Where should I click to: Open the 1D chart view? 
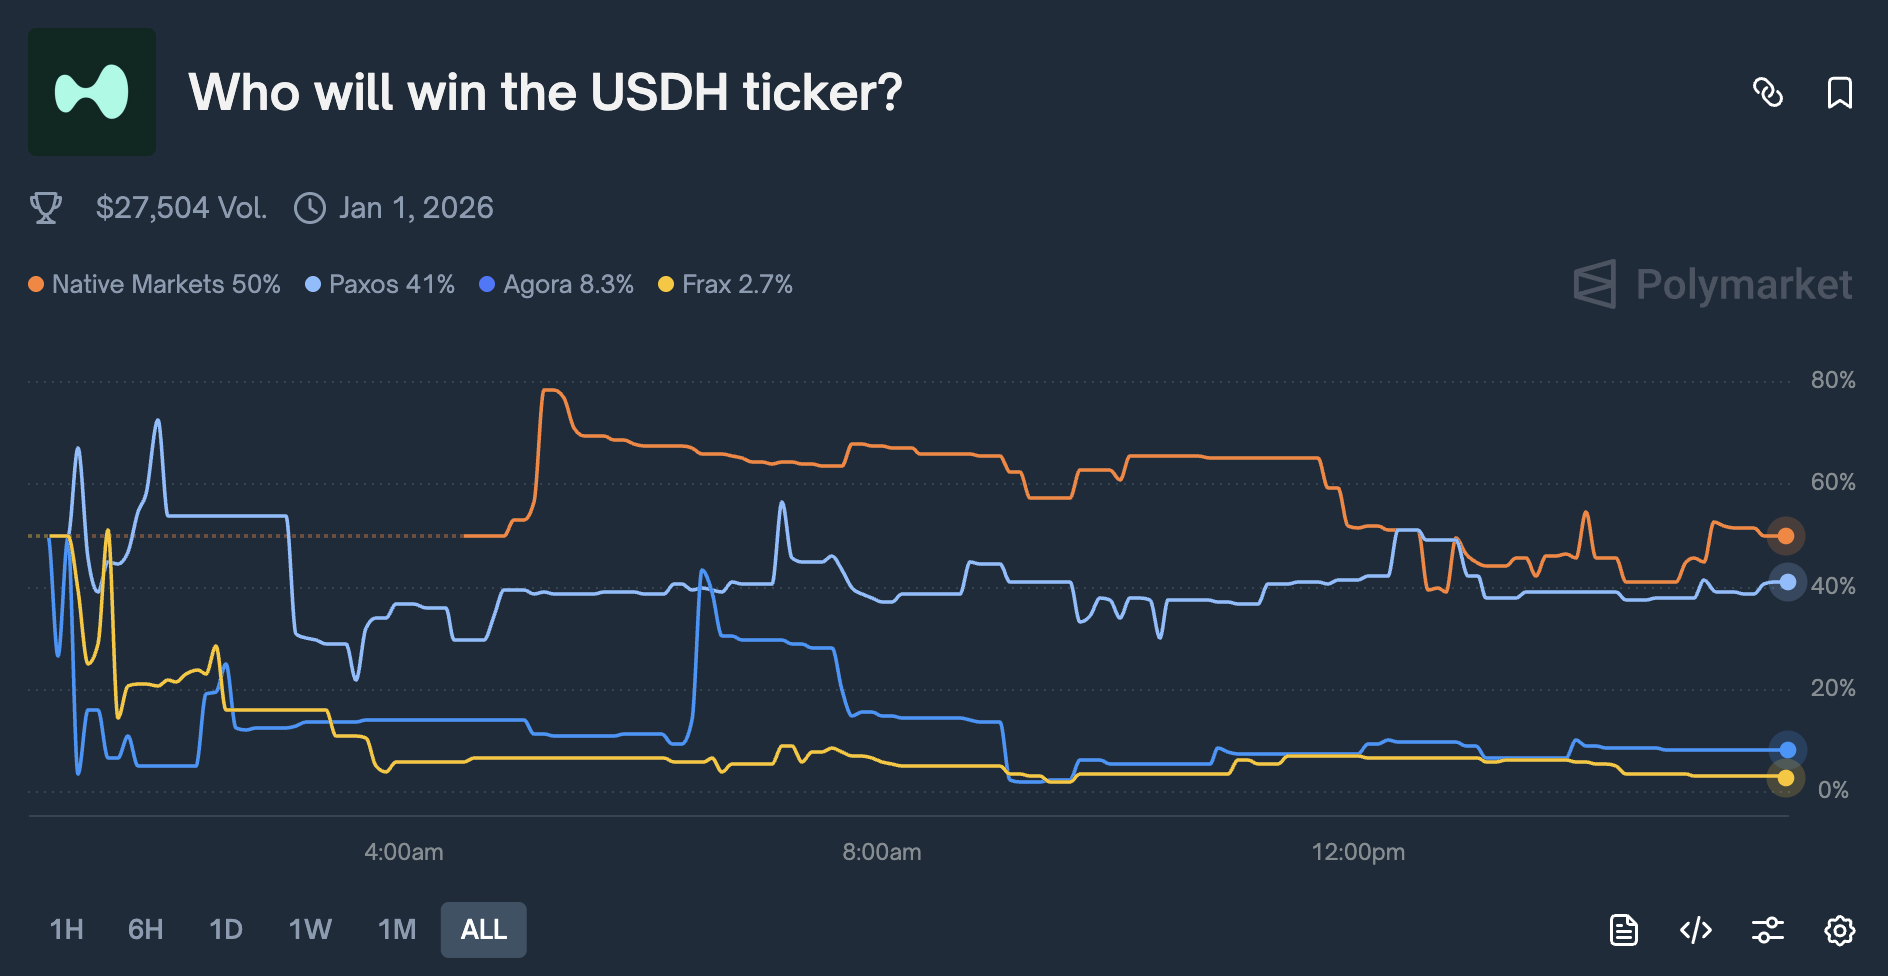226,929
